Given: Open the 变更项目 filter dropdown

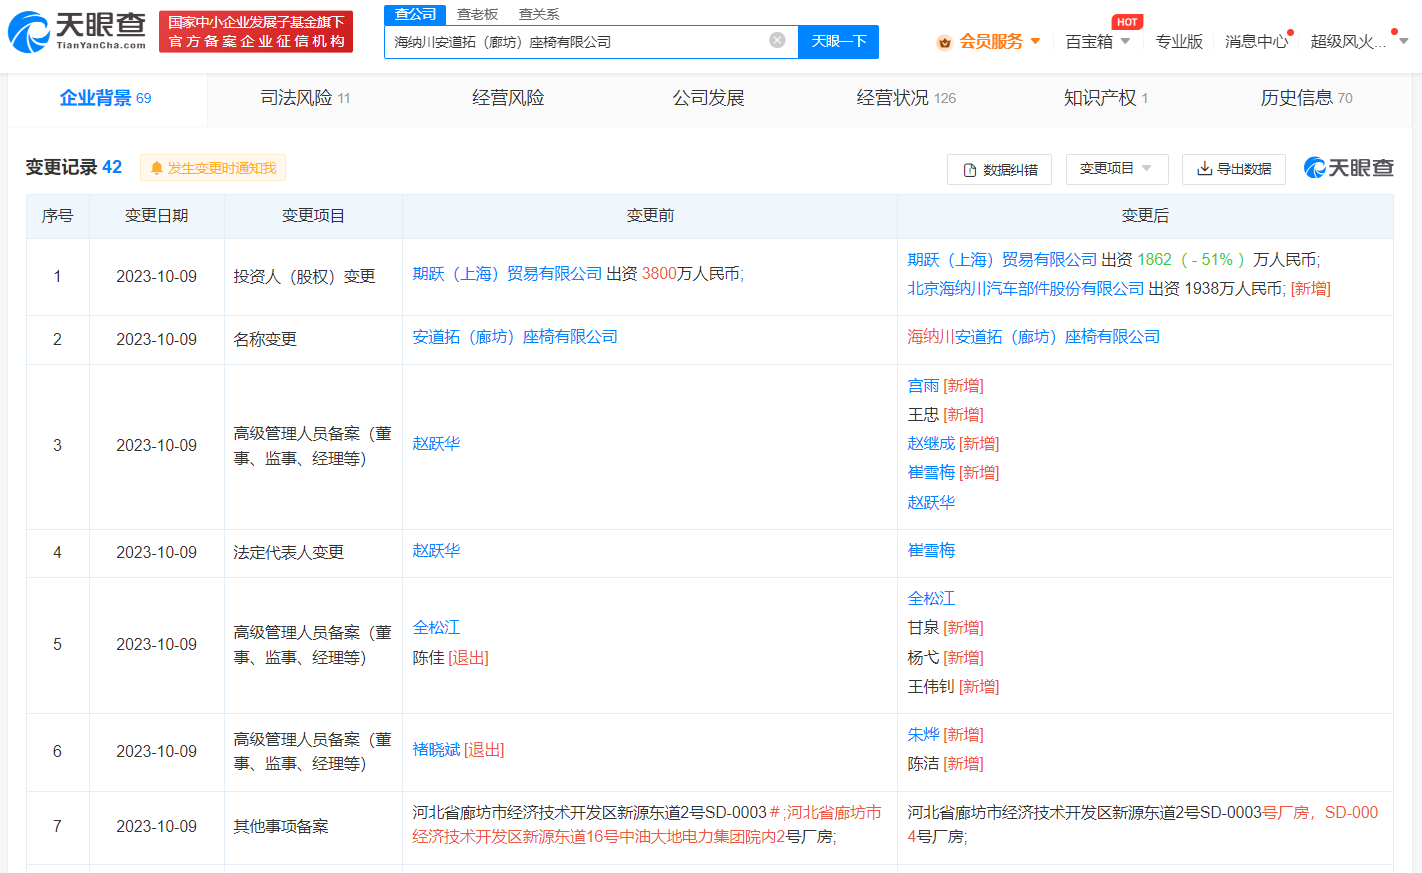Looking at the screenshot, I should coord(1116,169).
